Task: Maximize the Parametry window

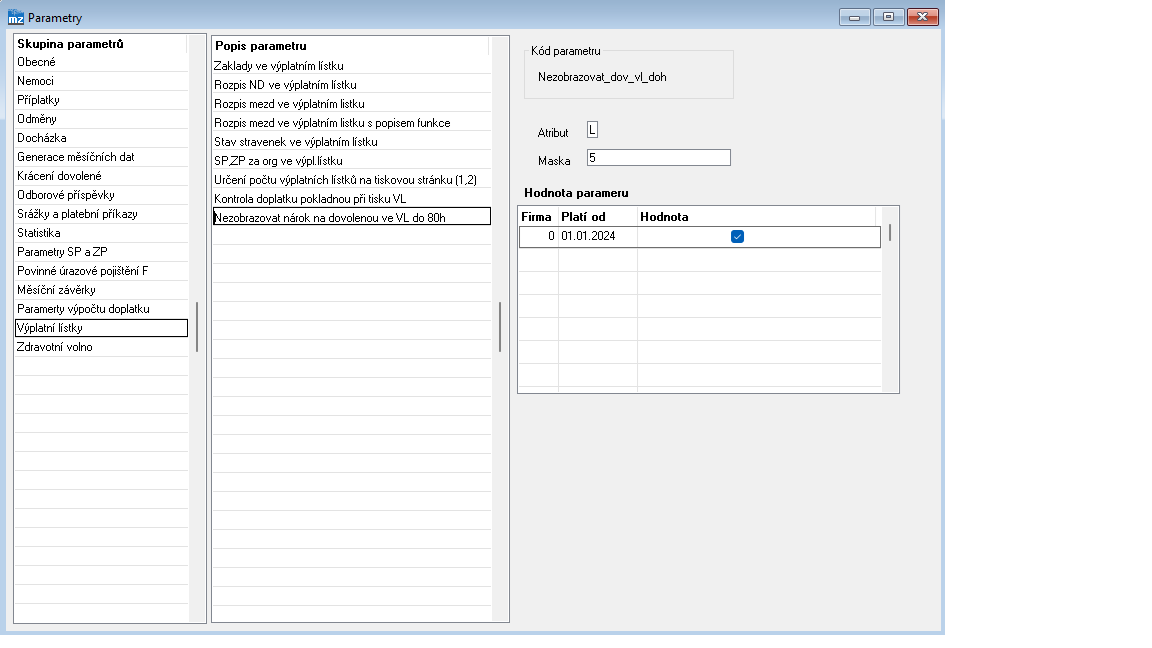Action: 888,17
